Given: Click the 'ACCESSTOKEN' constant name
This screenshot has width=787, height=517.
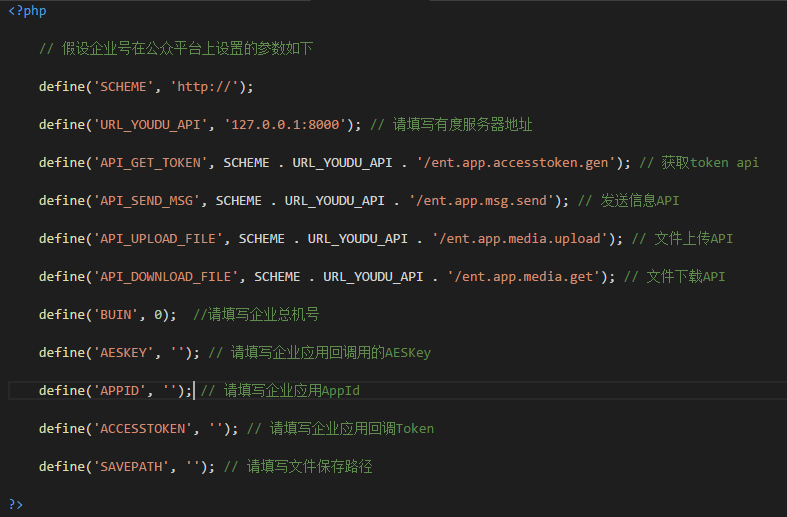Looking at the screenshot, I should pyautogui.click(x=143, y=429).
